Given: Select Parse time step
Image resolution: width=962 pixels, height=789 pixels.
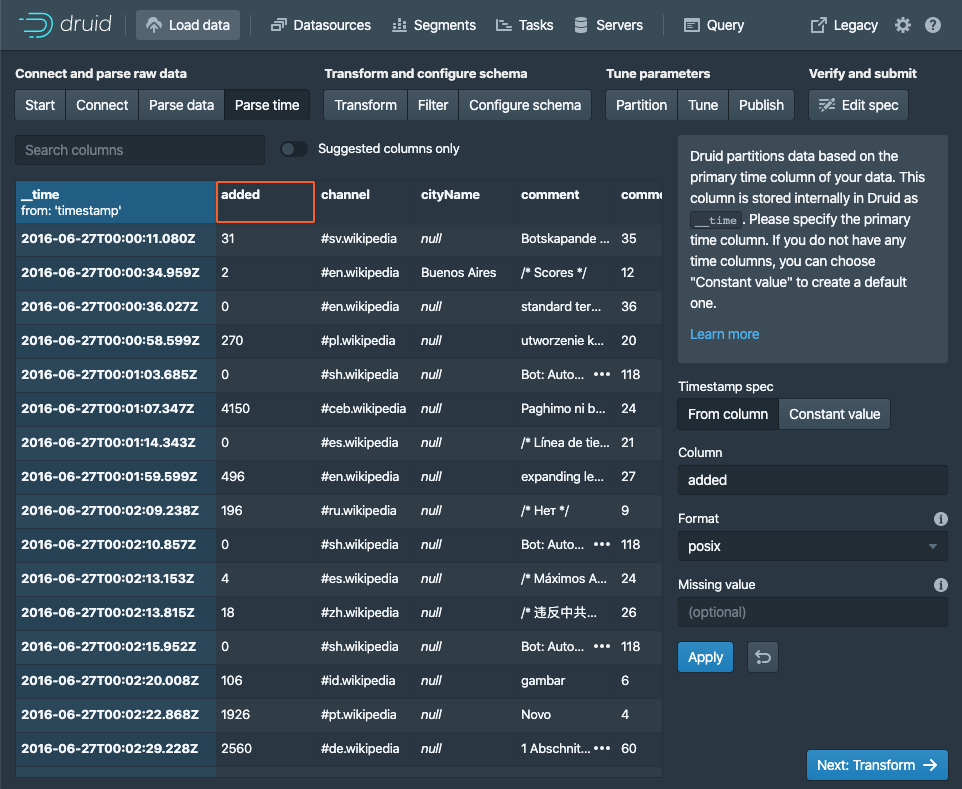Looking at the screenshot, I should [267, 105].
